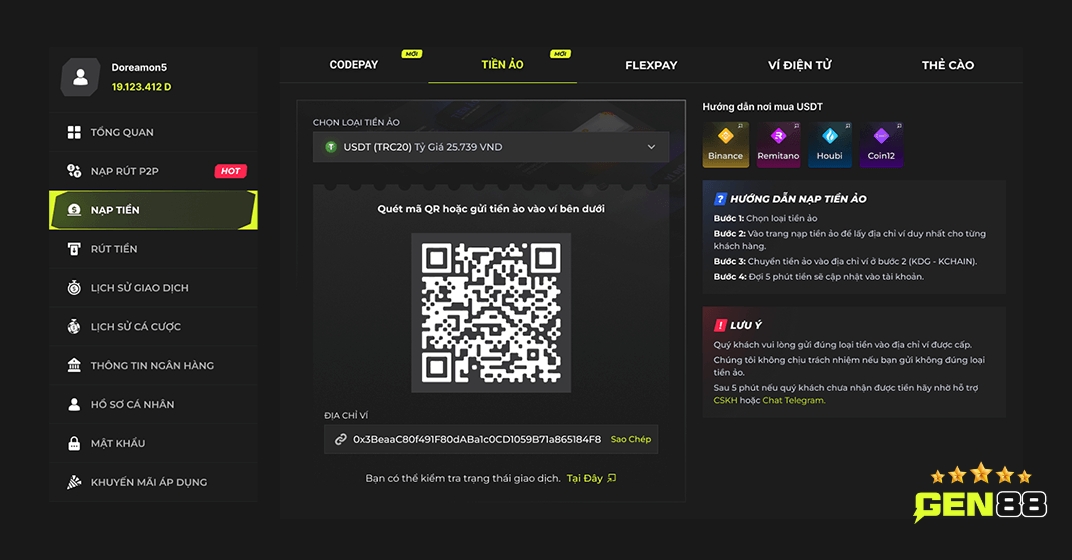Click the CSKH support link

[725, 401]
